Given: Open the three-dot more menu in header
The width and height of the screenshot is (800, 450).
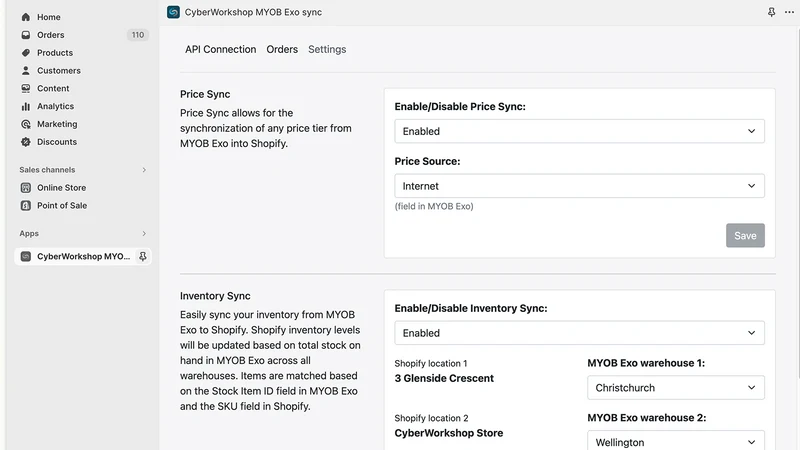Looking at the screenshot, I should click(789, 12).
